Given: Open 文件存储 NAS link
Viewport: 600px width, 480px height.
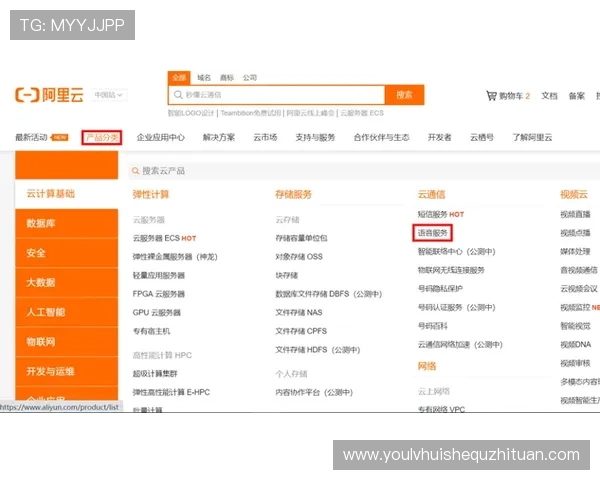Looking at the screenshot, I should coord(299,313).
